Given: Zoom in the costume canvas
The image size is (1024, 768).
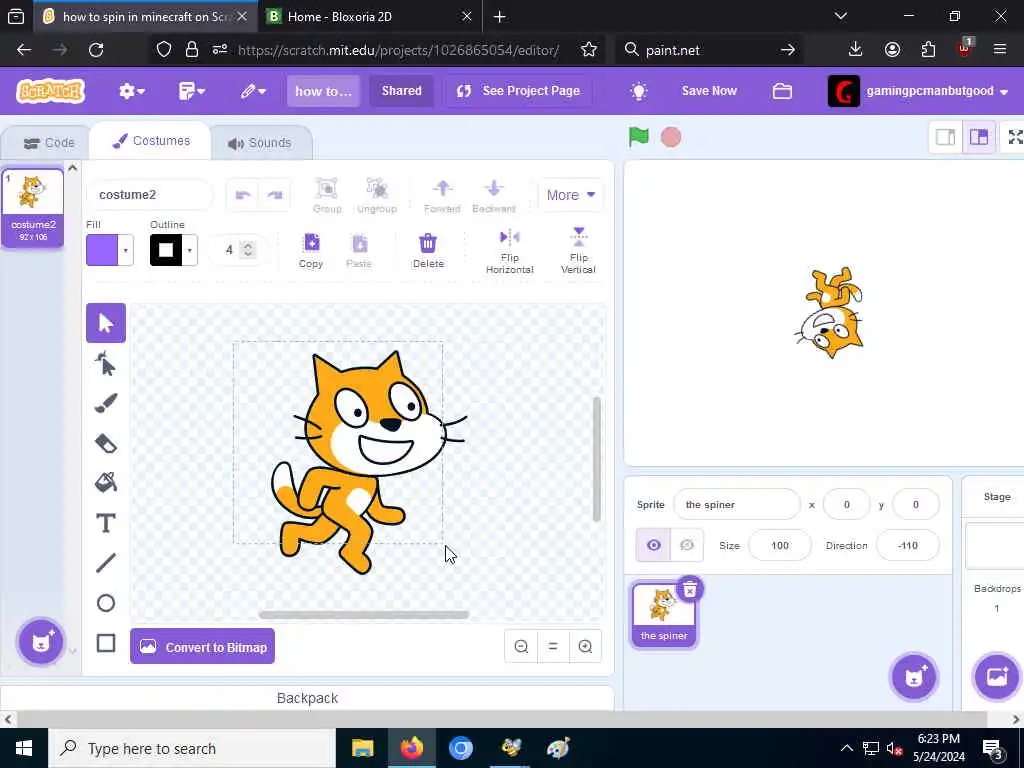Looking at the screenshot, I should point(585,647).
